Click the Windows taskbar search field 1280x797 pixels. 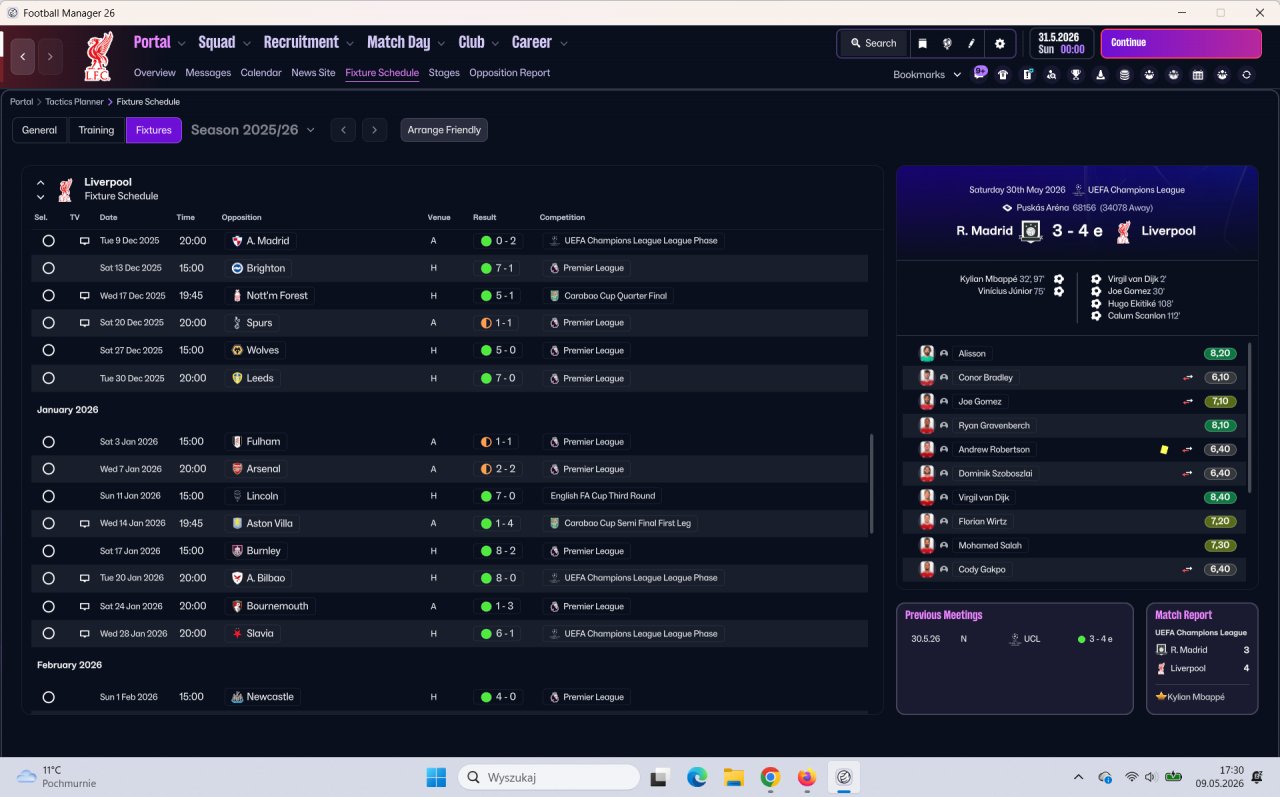coord(549,777)
